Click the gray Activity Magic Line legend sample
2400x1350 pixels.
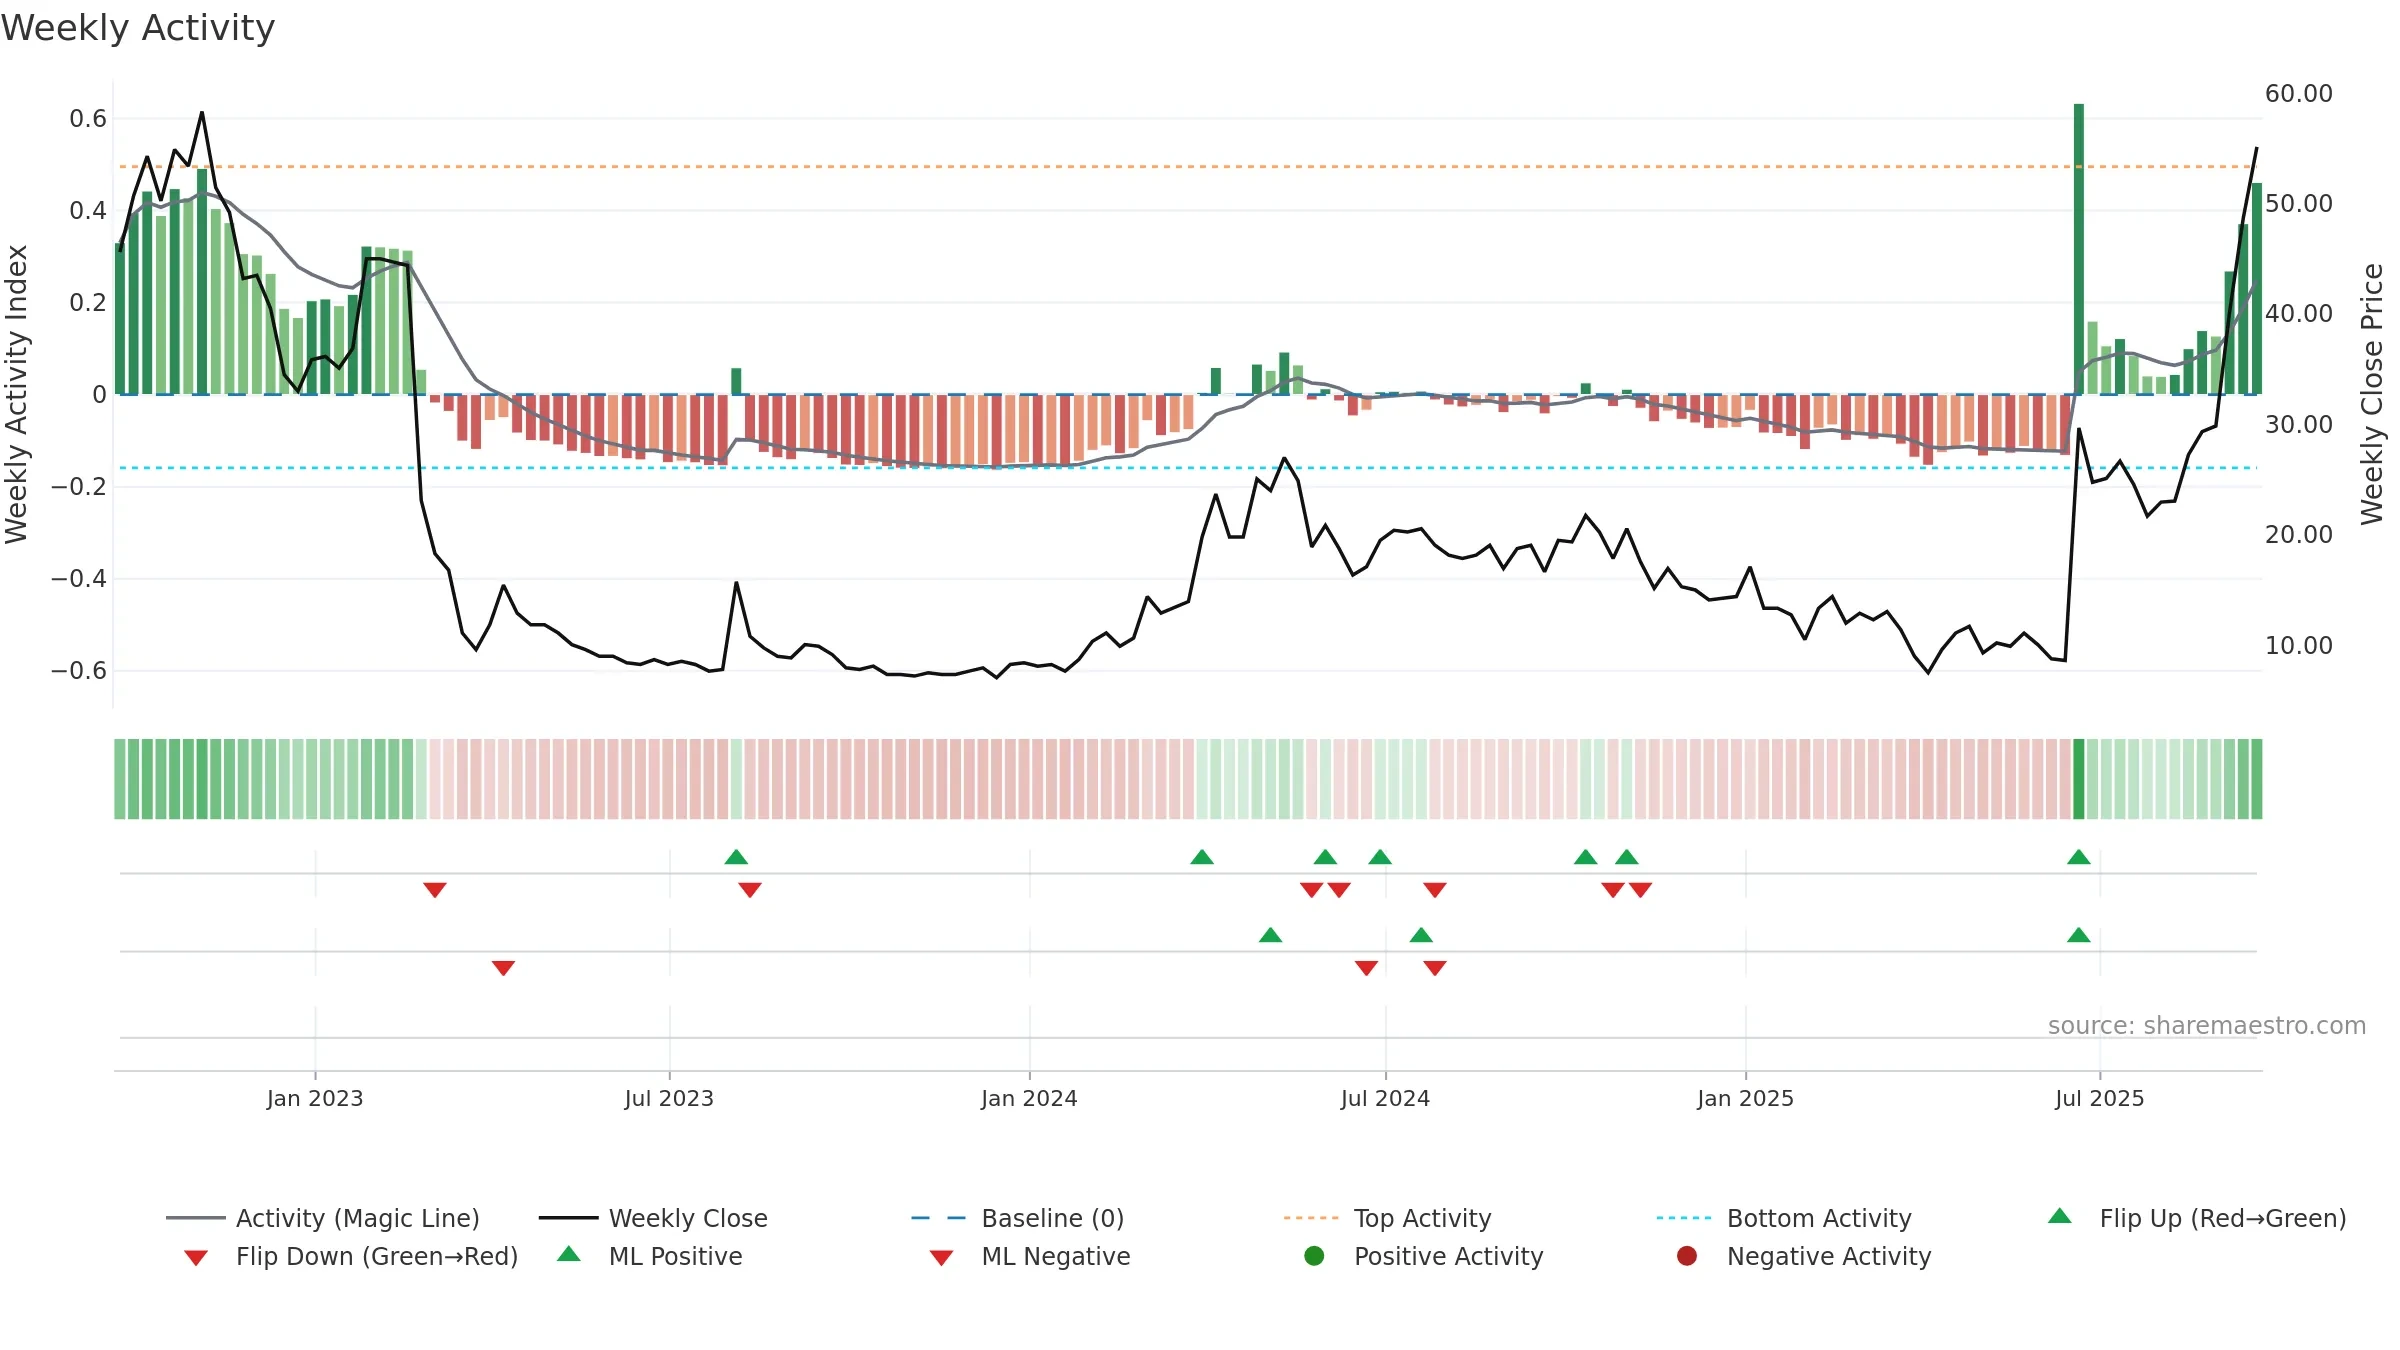(195, 1218)
